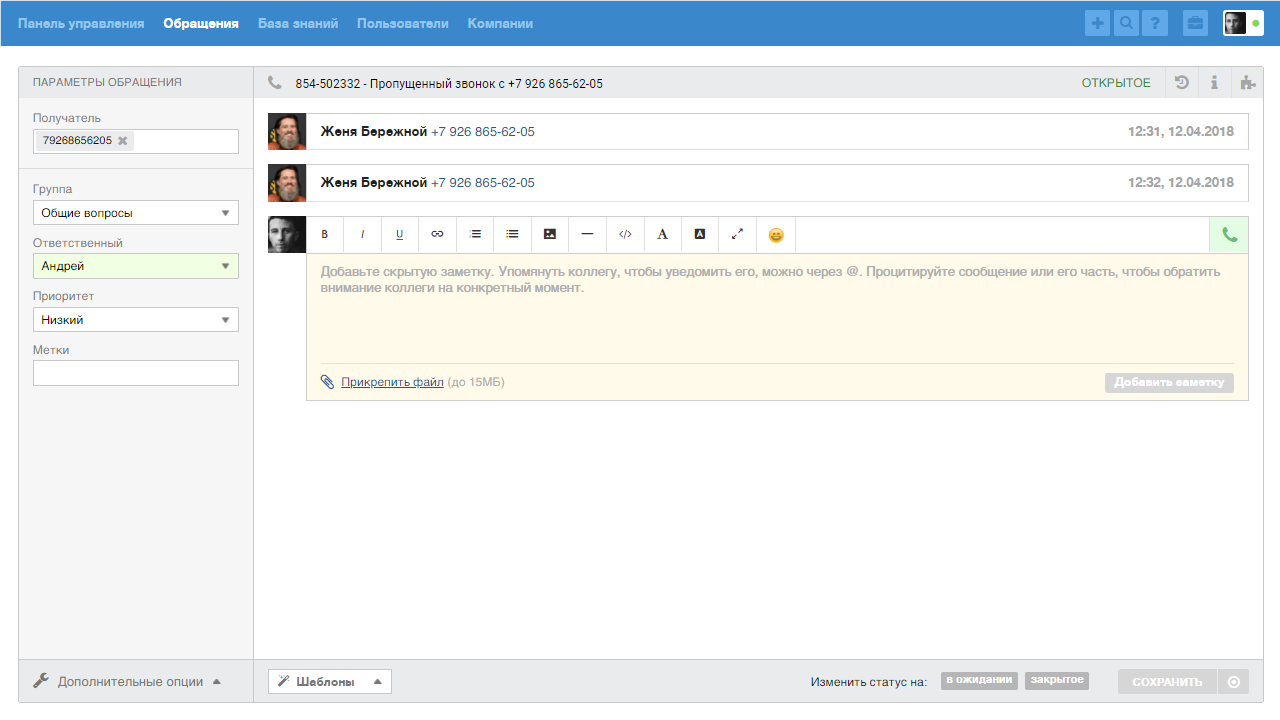Open the Ответственный dropdown showing Андрей

click(x=135, y=265)
